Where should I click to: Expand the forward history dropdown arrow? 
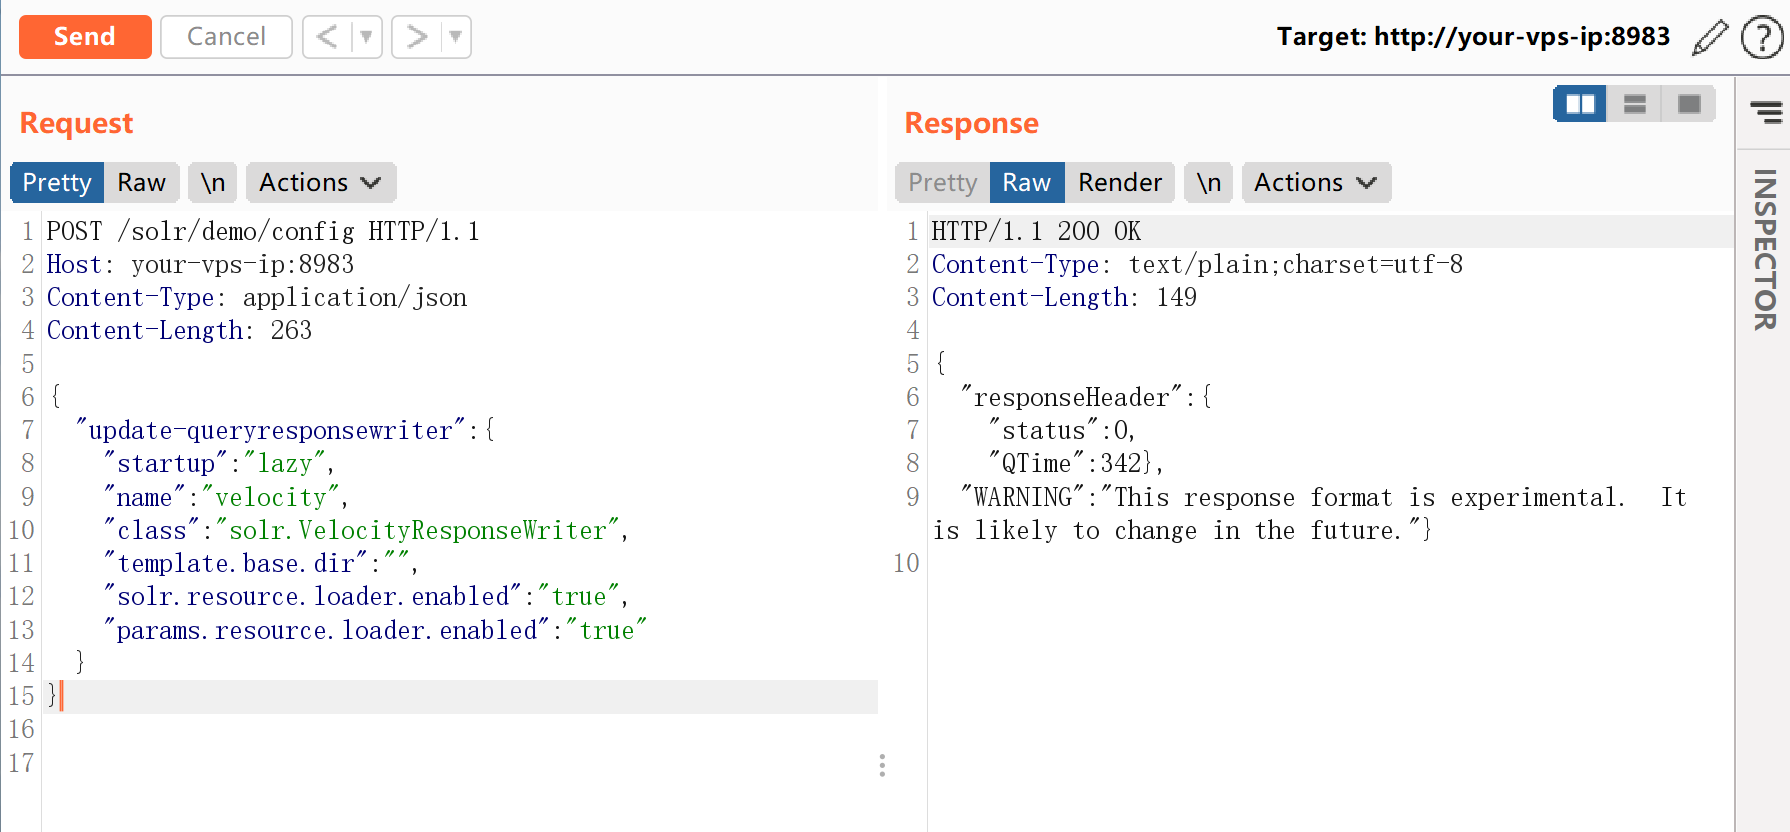tap(455, 37)
